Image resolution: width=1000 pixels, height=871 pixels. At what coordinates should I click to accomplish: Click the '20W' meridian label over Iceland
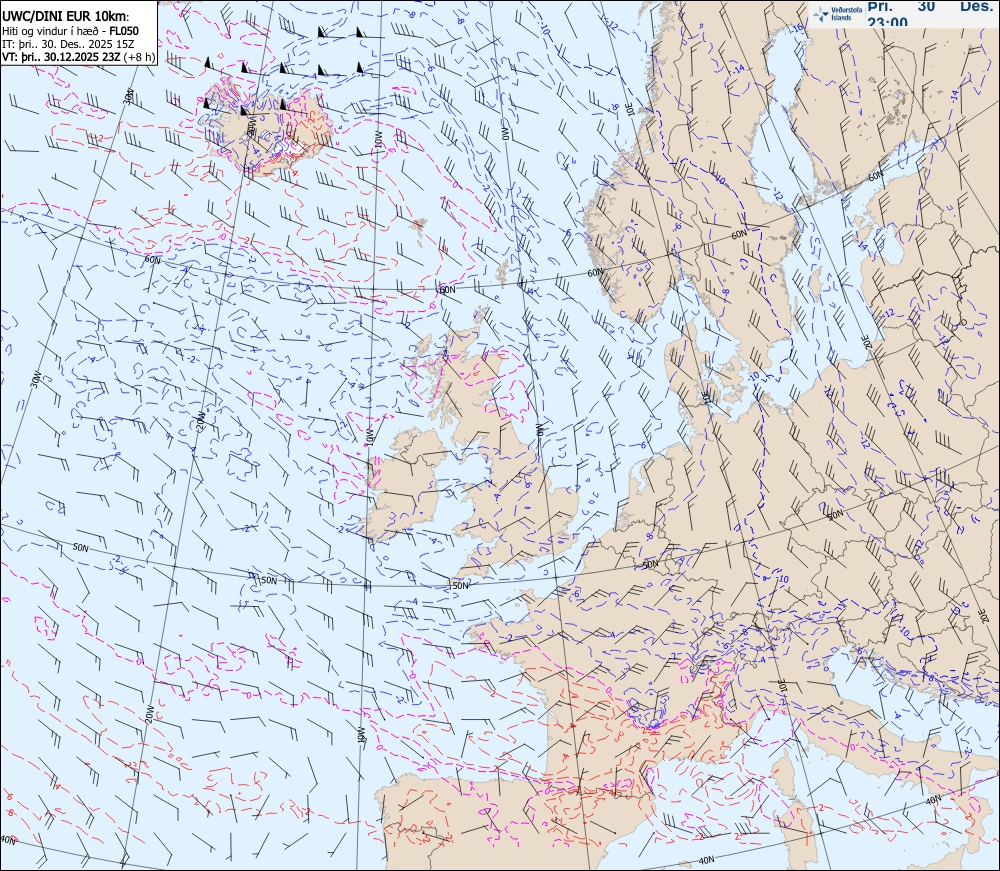click(251, 126)
